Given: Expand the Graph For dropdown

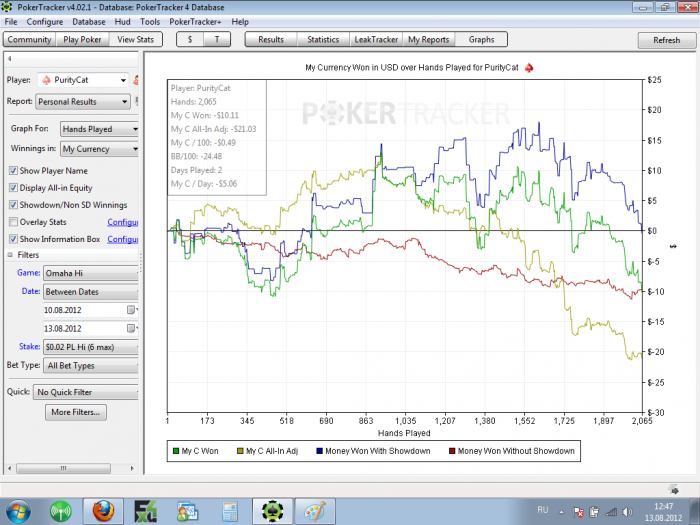Looking at the screenshot, I should (99, 129).
